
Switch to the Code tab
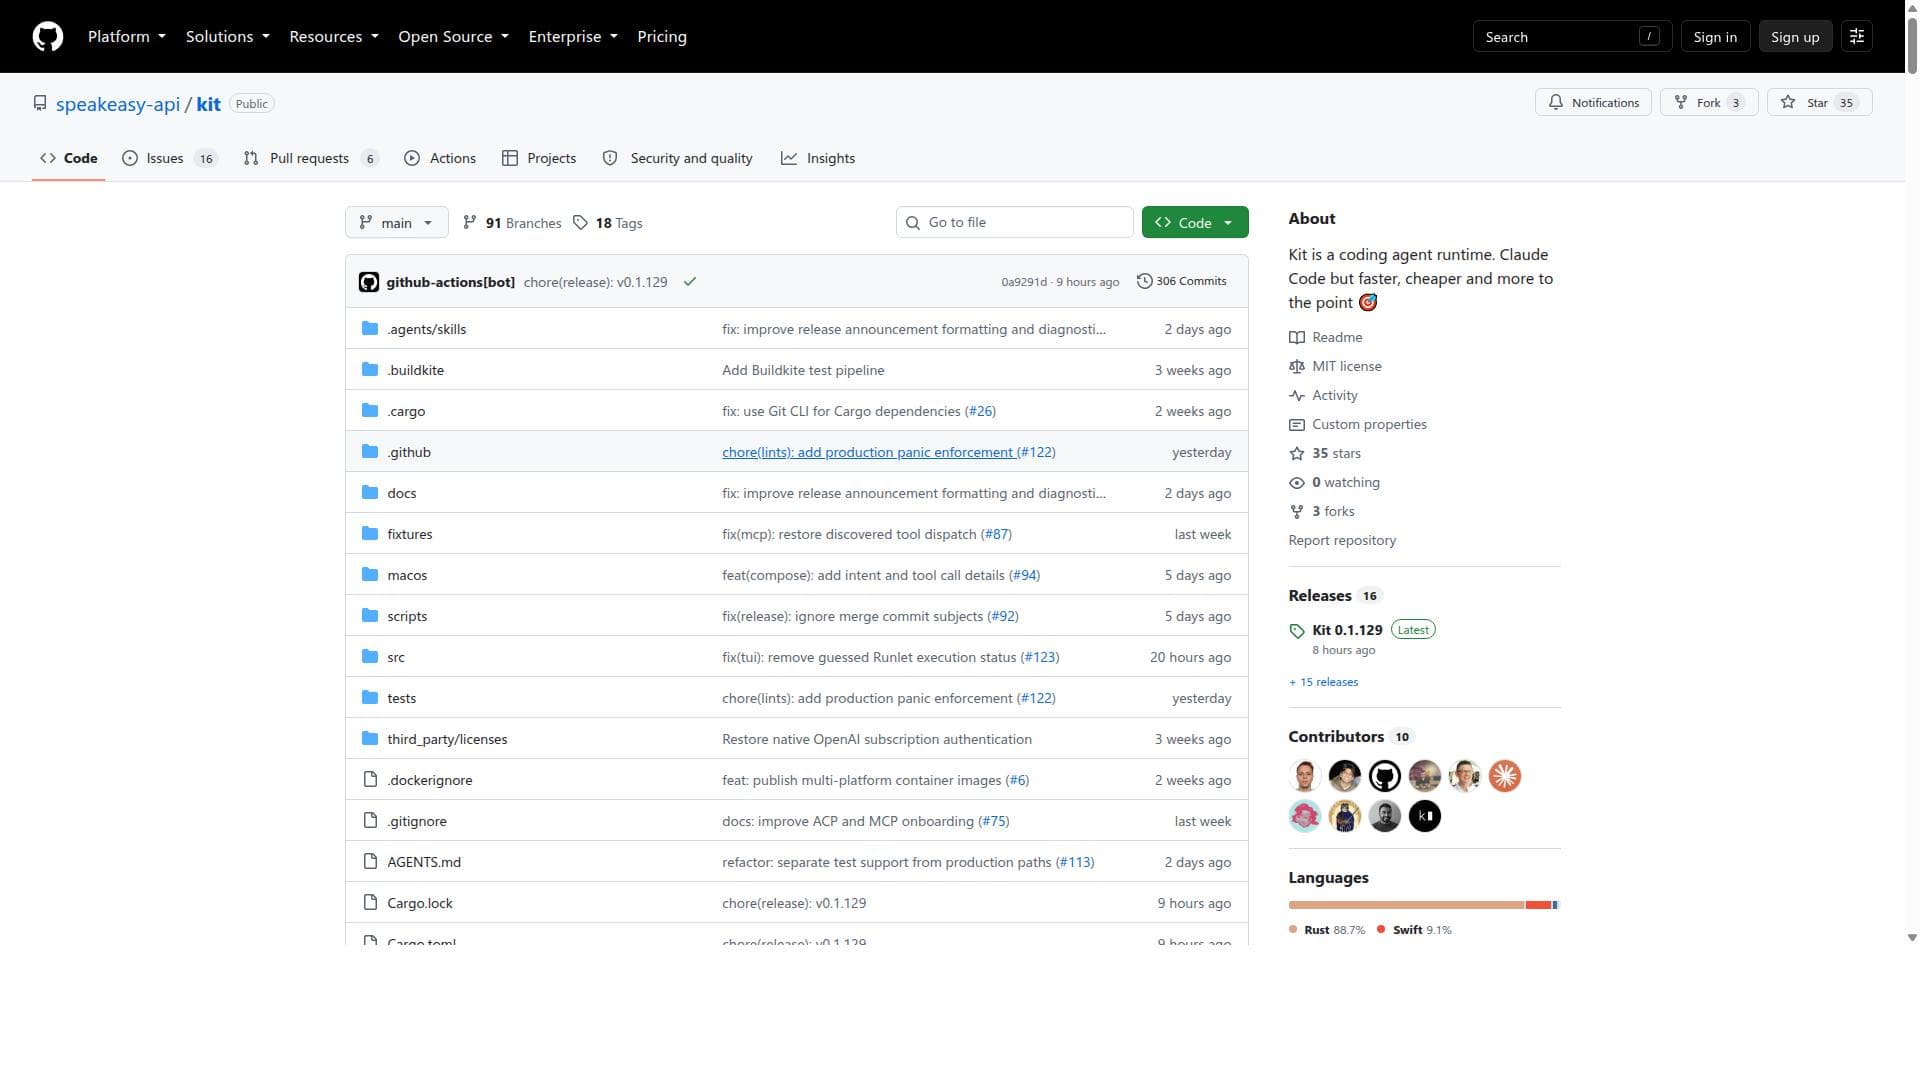68,158
